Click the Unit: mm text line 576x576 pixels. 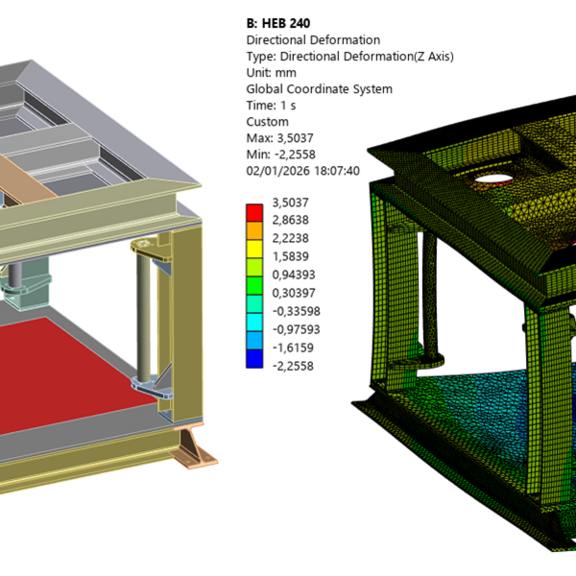pyautogui.click(x=271, y=73)
